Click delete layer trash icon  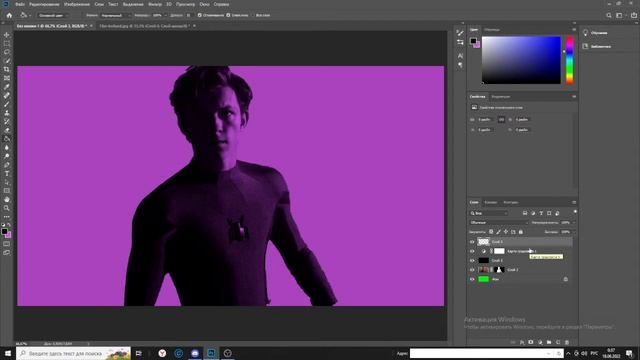[x=567, y=342]
